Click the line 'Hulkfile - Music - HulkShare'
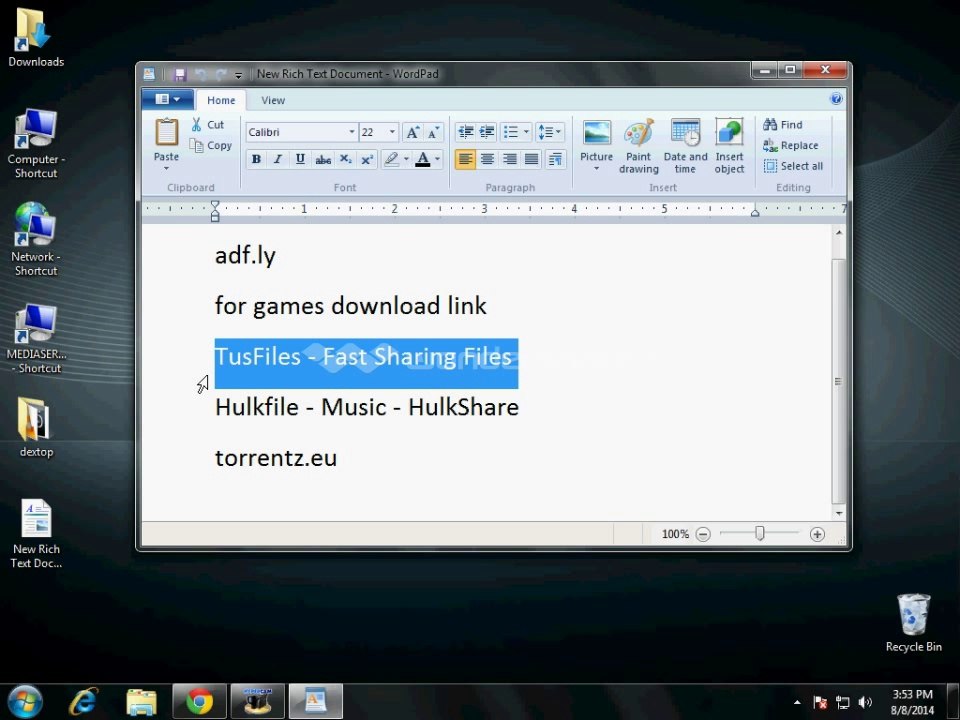 pyautogui.click(x=367, y=407)
